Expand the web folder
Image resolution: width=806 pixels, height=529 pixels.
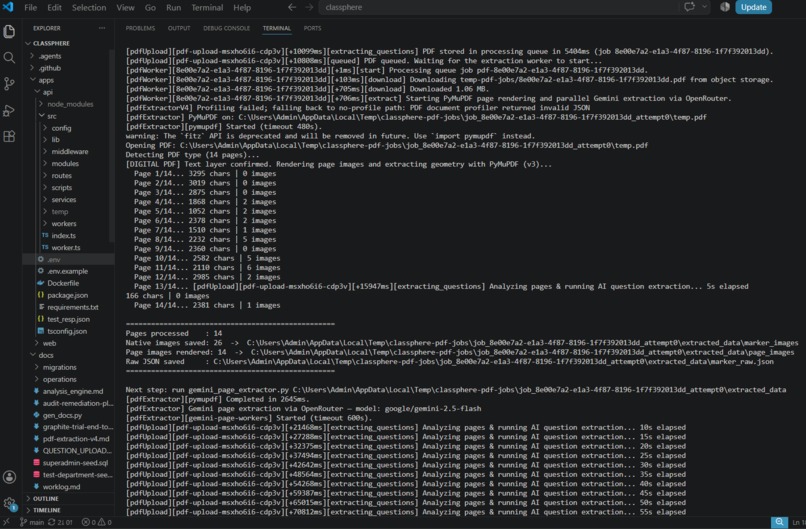coord(49,343)
